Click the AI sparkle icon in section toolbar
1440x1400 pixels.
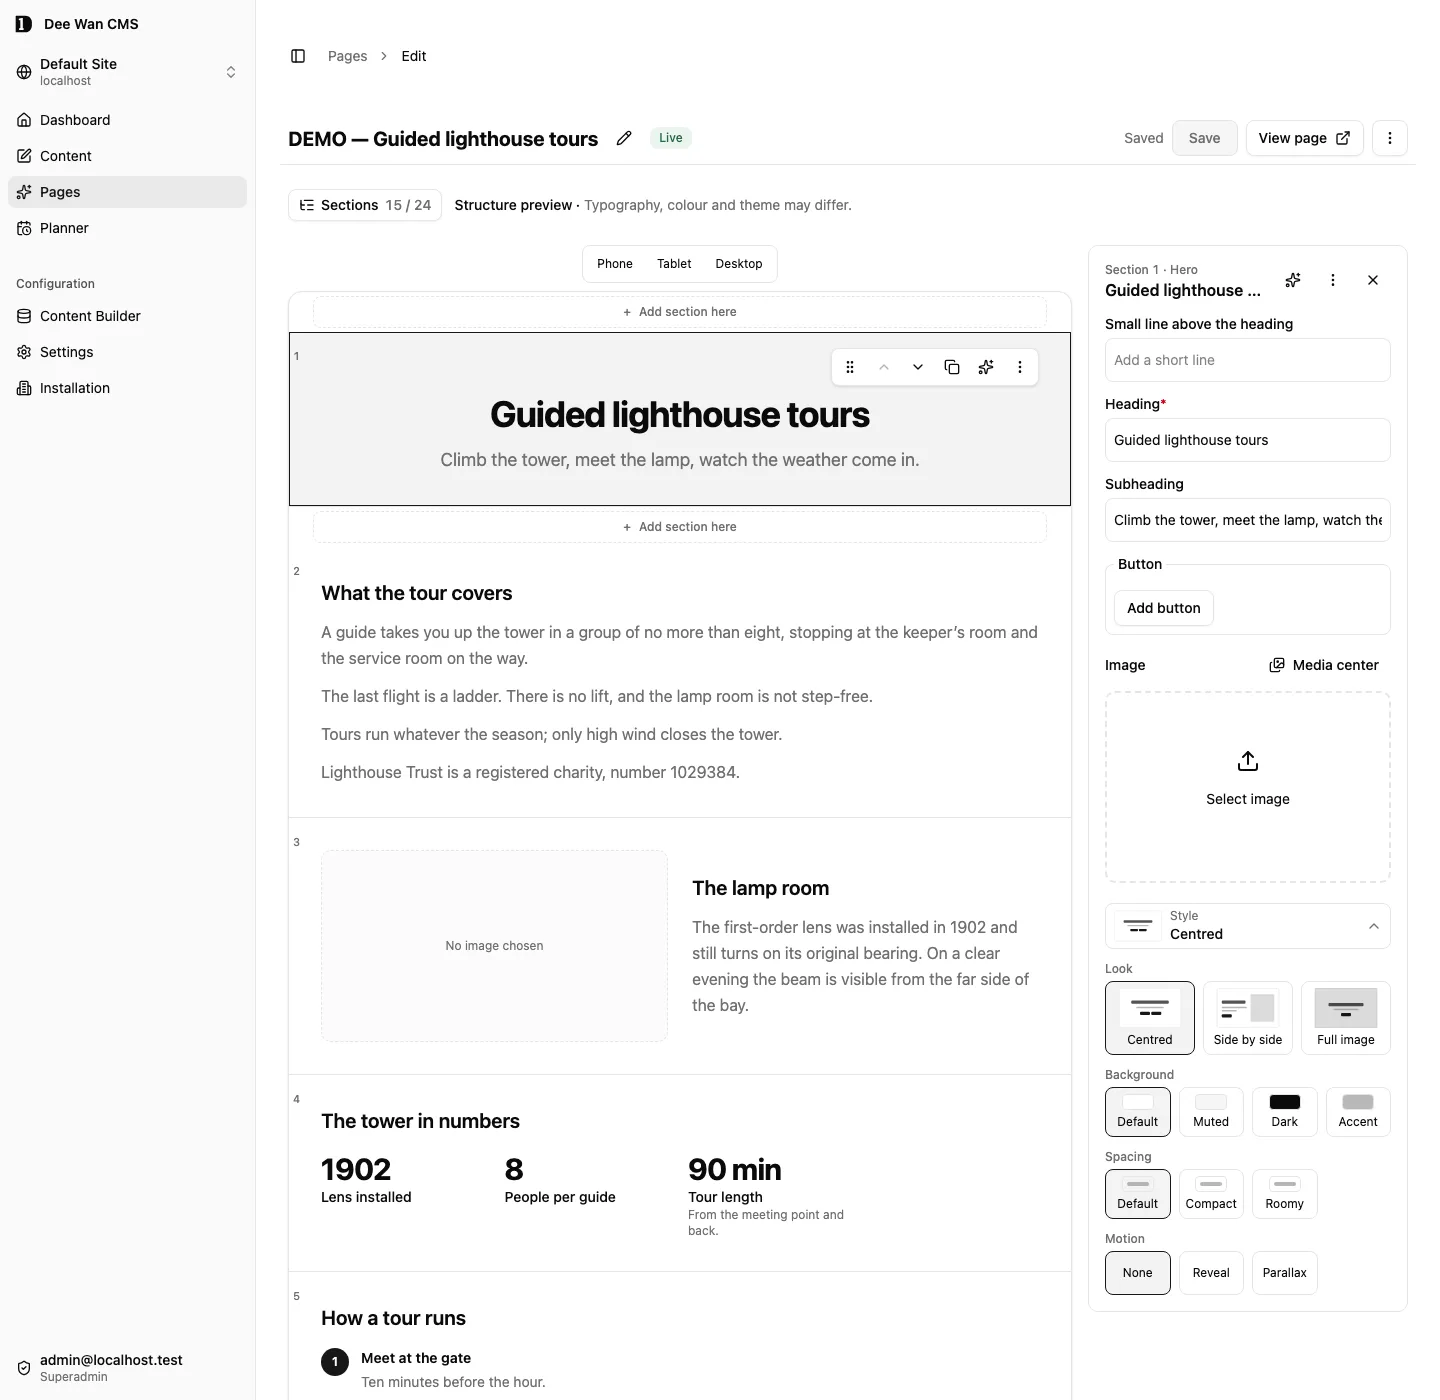click(986, 367)
